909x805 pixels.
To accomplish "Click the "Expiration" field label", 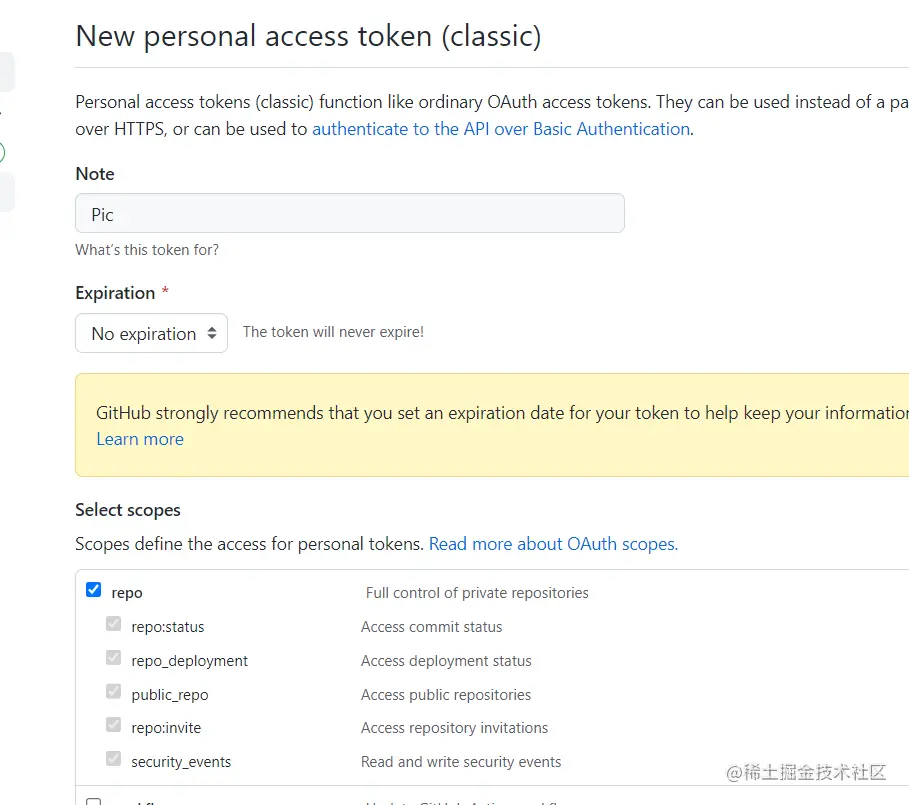I will pos(115,293).
